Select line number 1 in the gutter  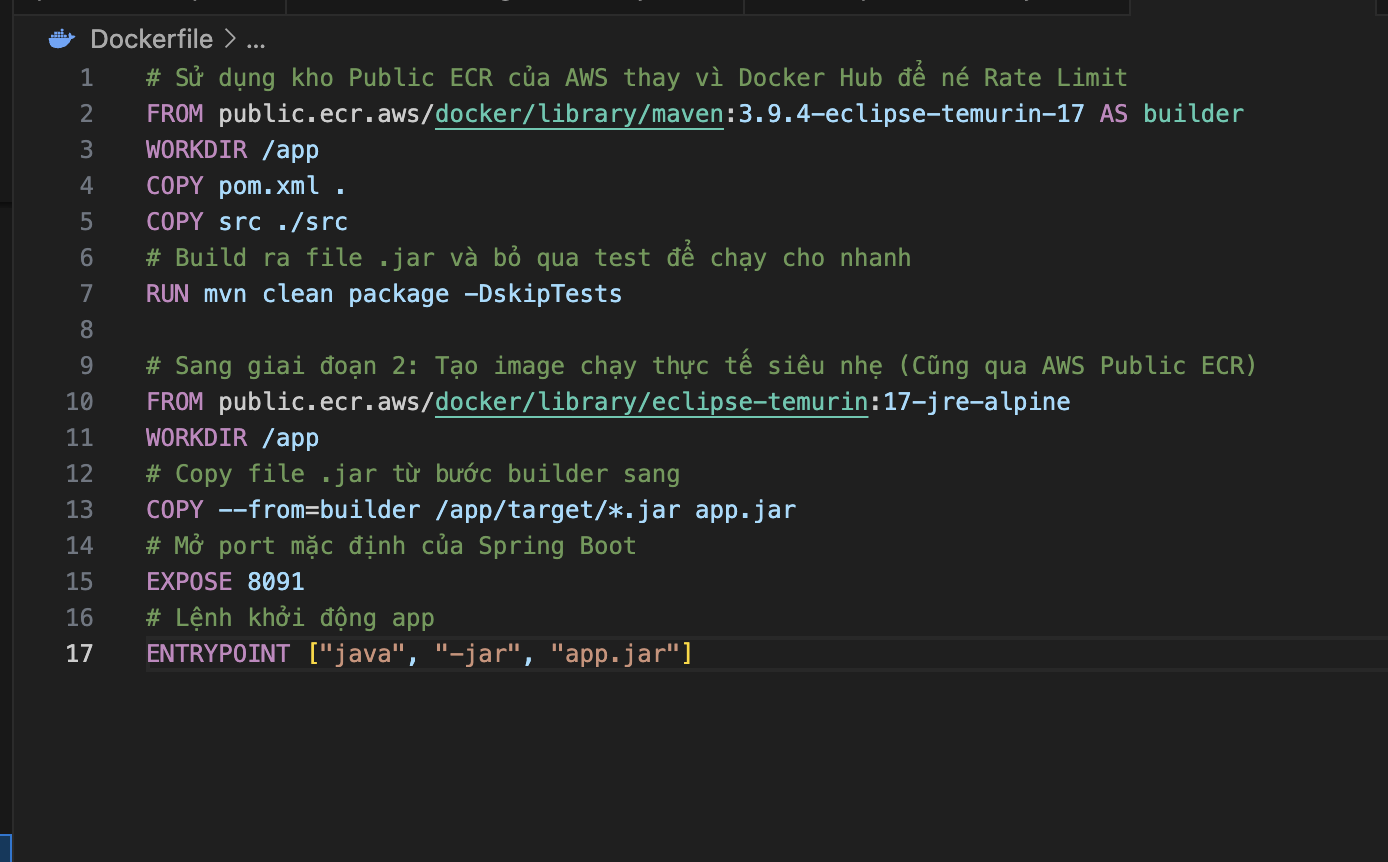point(86,78)
